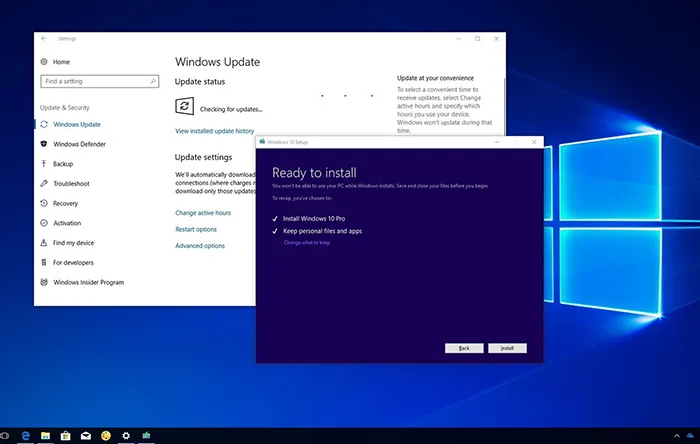Open the Find my device settings page
The height and width of the screenshot is (444, 700).
[x=73, y=243]
